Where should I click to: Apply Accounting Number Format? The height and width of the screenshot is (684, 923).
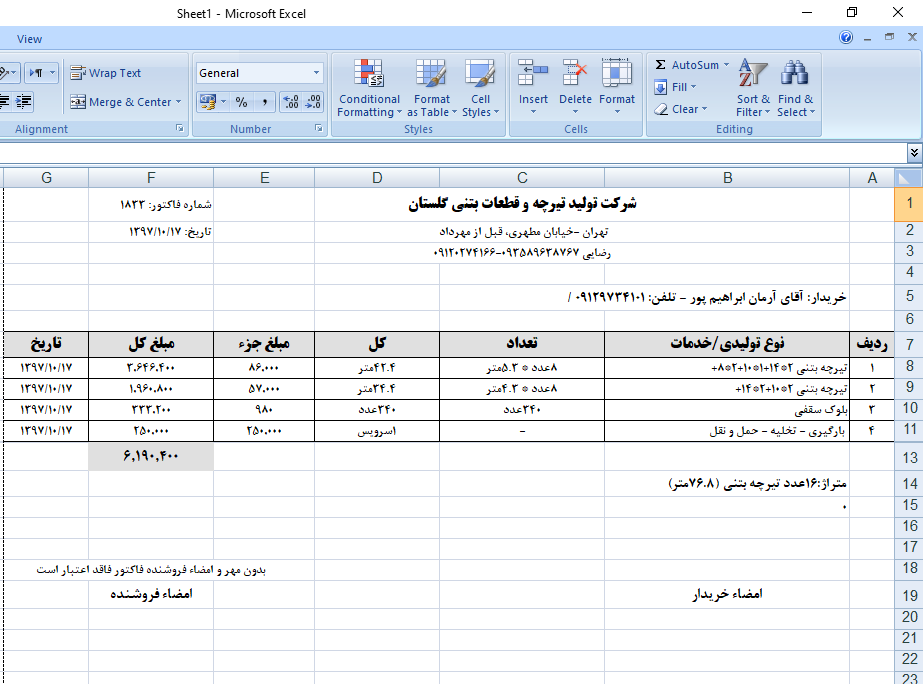(x=208, y=102)
